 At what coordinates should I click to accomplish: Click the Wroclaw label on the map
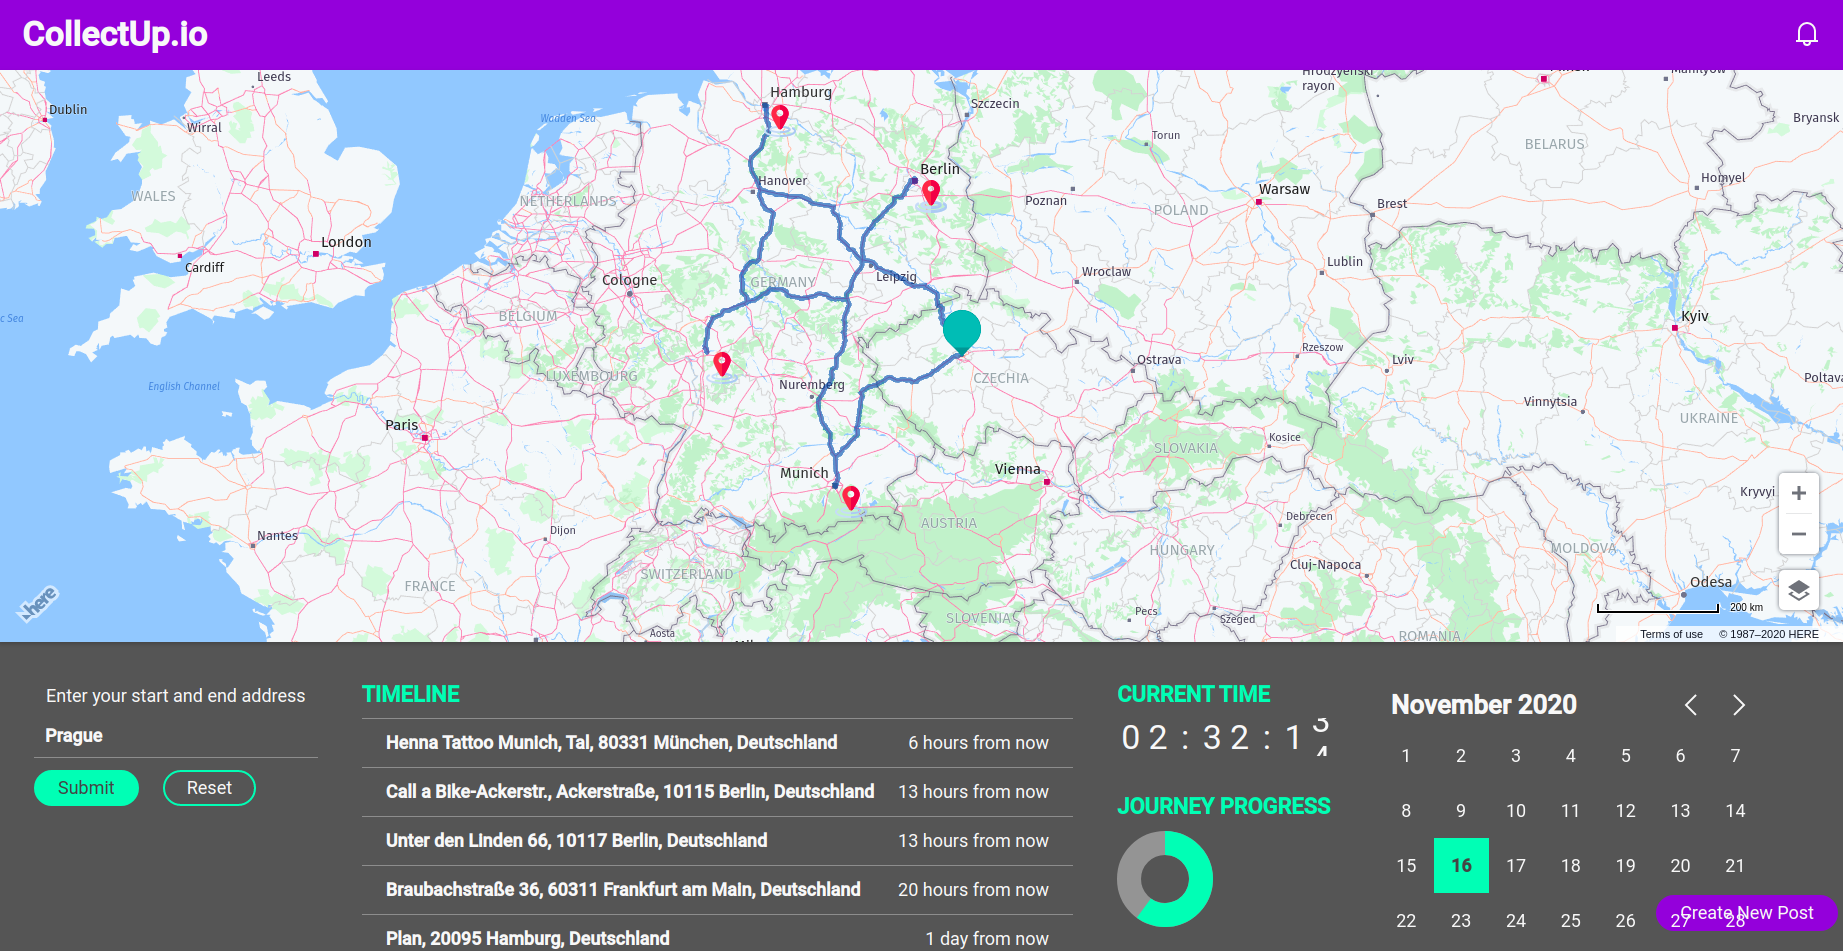1106,272
